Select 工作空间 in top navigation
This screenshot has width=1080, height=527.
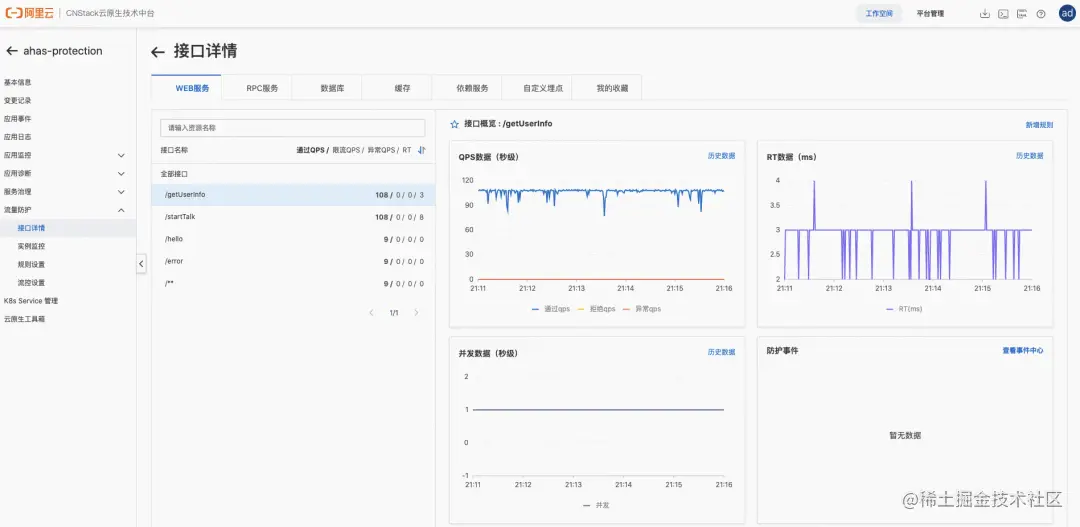[x=879, y=14]
